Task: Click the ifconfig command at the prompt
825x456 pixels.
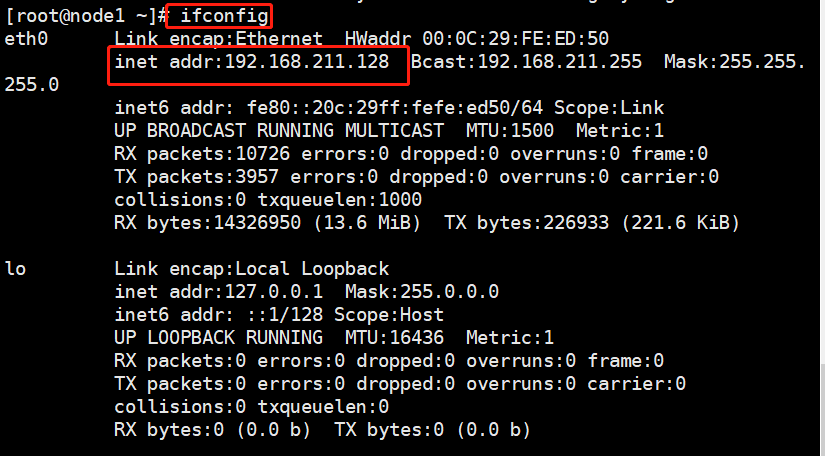Action: 226,16
